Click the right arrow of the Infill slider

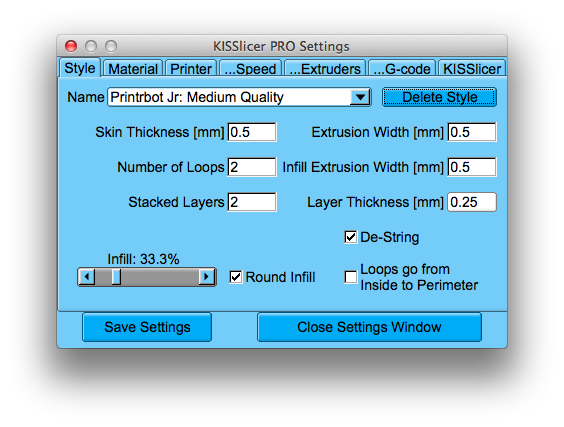coord(207,277)
